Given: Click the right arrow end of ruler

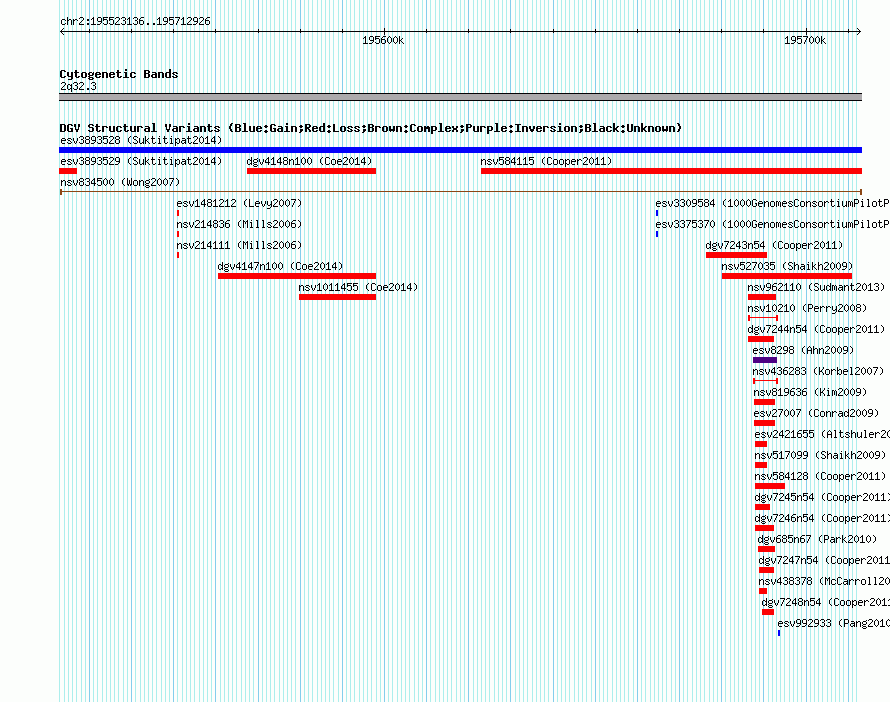Looking at the screenshot, I should click(x=859, y=31).
